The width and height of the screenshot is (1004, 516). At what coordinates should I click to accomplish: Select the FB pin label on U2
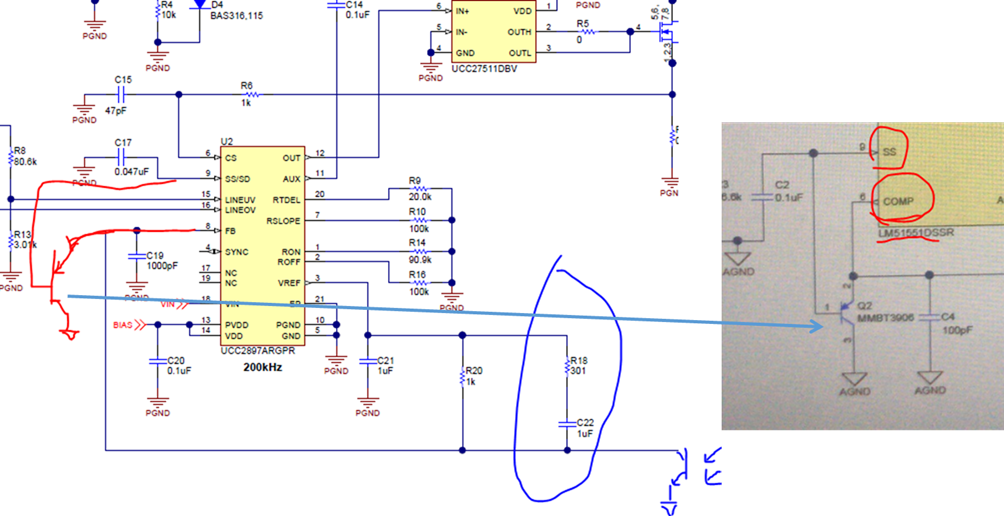pyautogui.click(x=230, y=230)
